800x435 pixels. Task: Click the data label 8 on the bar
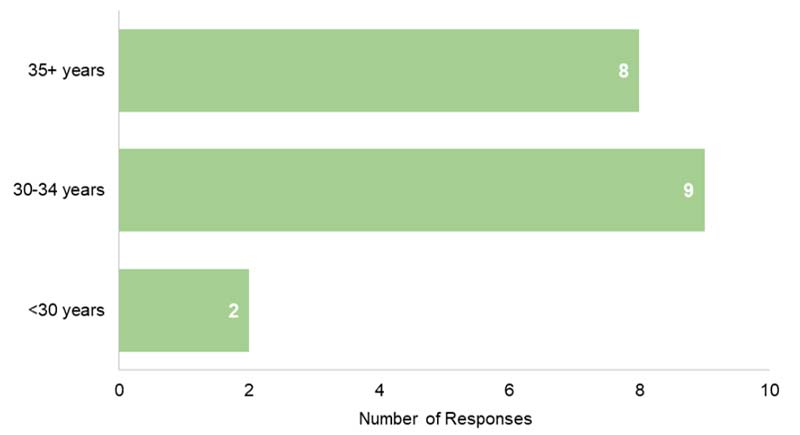tap(623, 70)
